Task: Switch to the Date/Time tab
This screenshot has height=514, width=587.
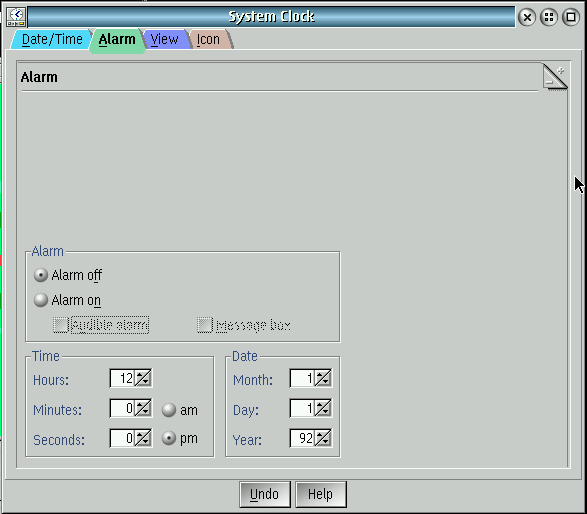Action: coord(52,39)
